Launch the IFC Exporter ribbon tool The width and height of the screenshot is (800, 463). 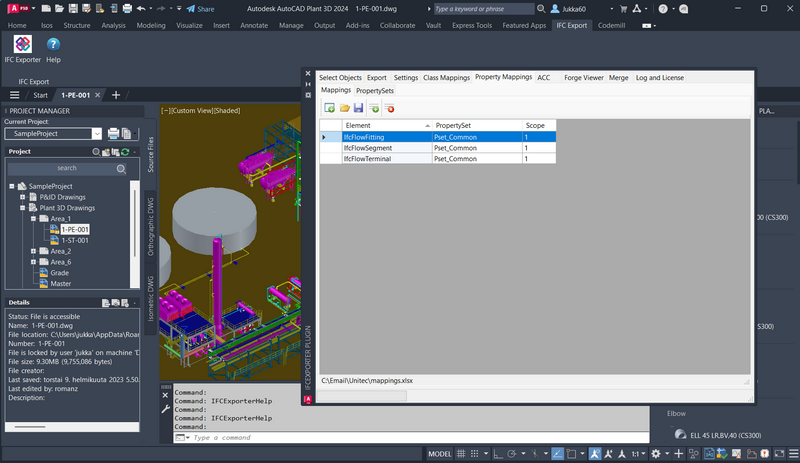[22, 49]
